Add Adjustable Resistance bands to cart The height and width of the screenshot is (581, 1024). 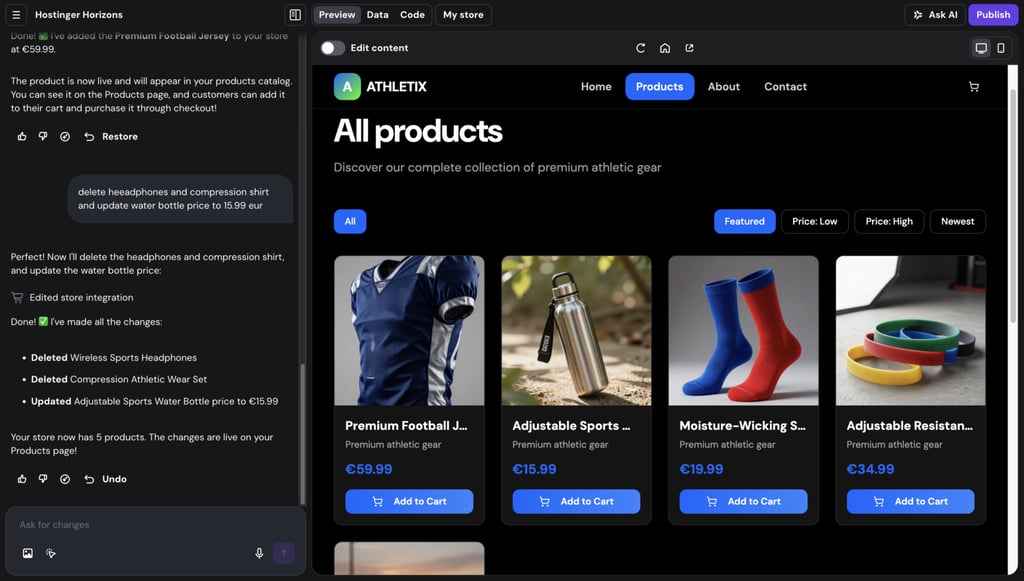click(910, 501)
